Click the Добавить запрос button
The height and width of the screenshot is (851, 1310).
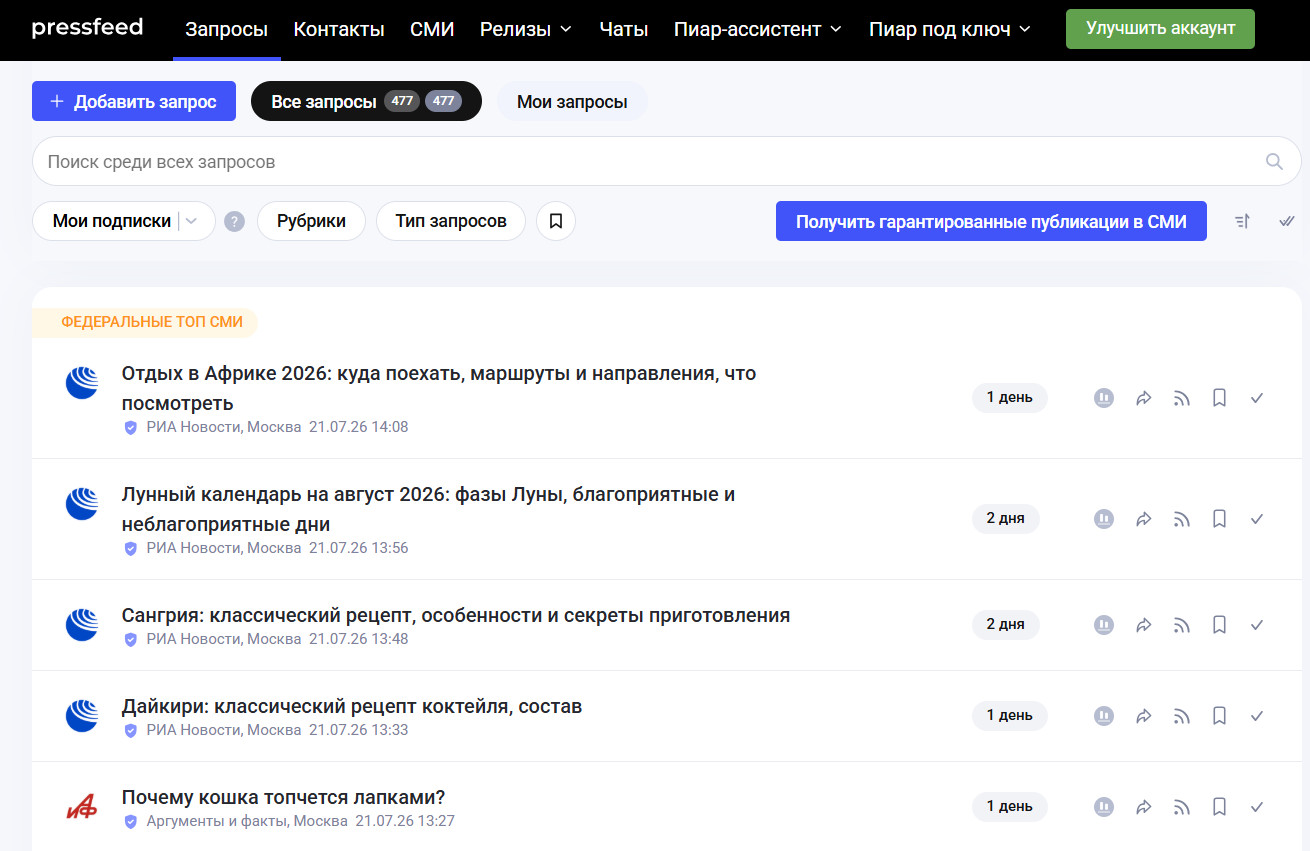[134, 101]
